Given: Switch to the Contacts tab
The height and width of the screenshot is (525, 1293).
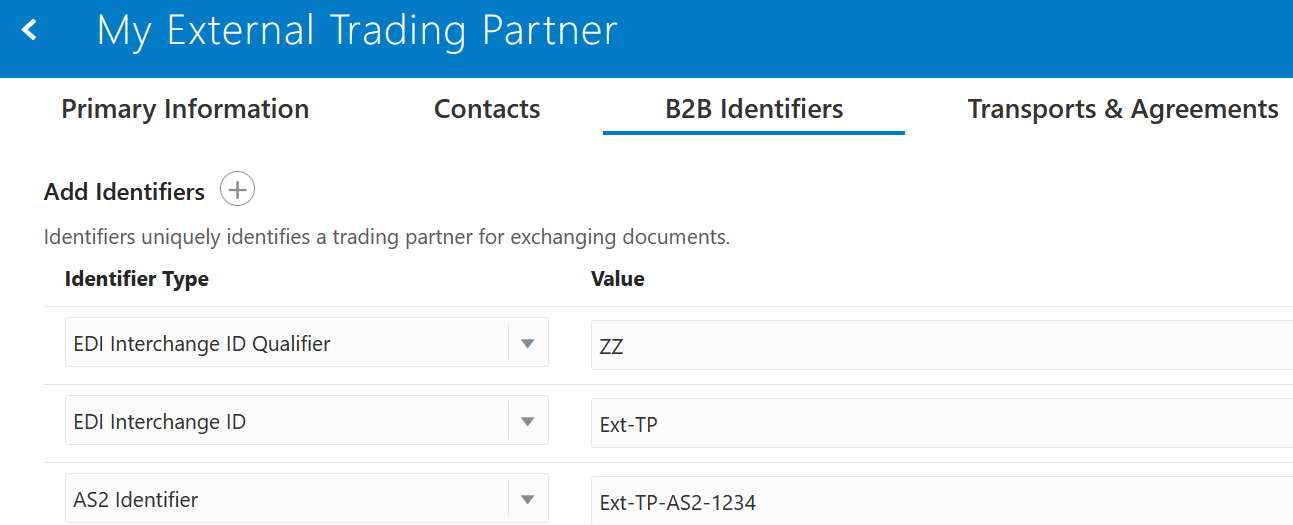Looking at the screenshot, I should click(x=487, y=109).
